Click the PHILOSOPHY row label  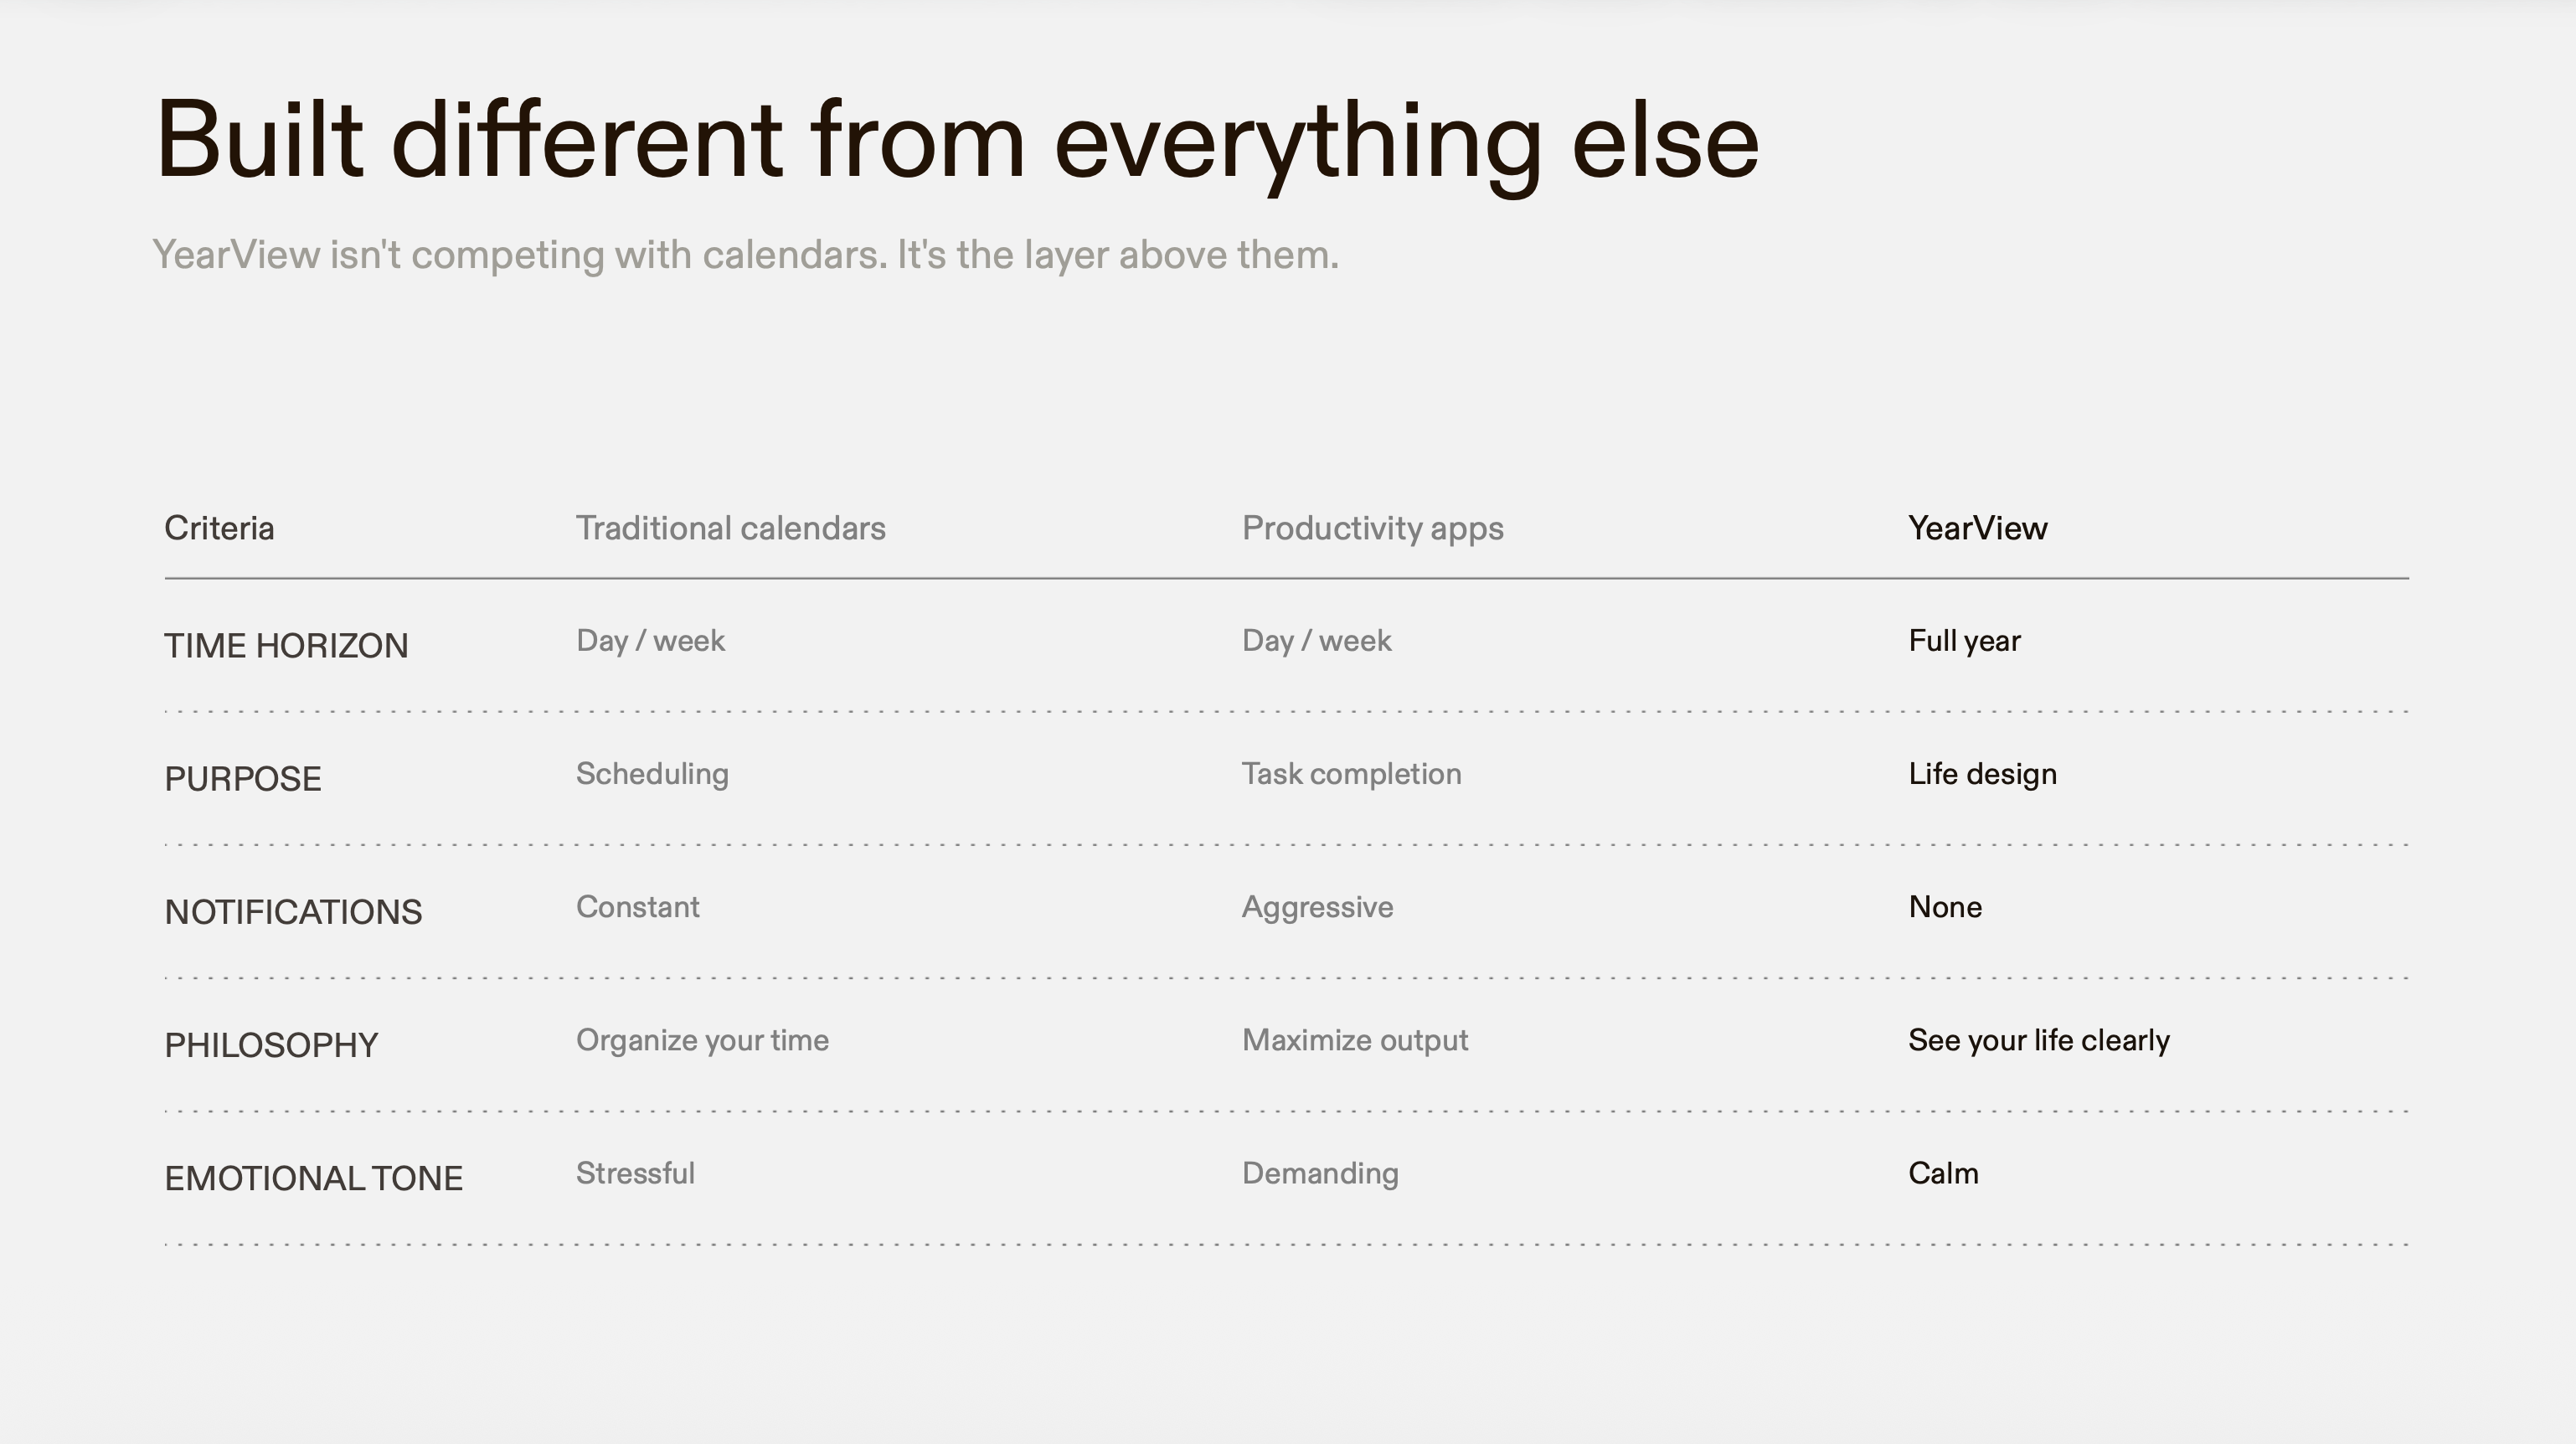[x=271, y=1045]
